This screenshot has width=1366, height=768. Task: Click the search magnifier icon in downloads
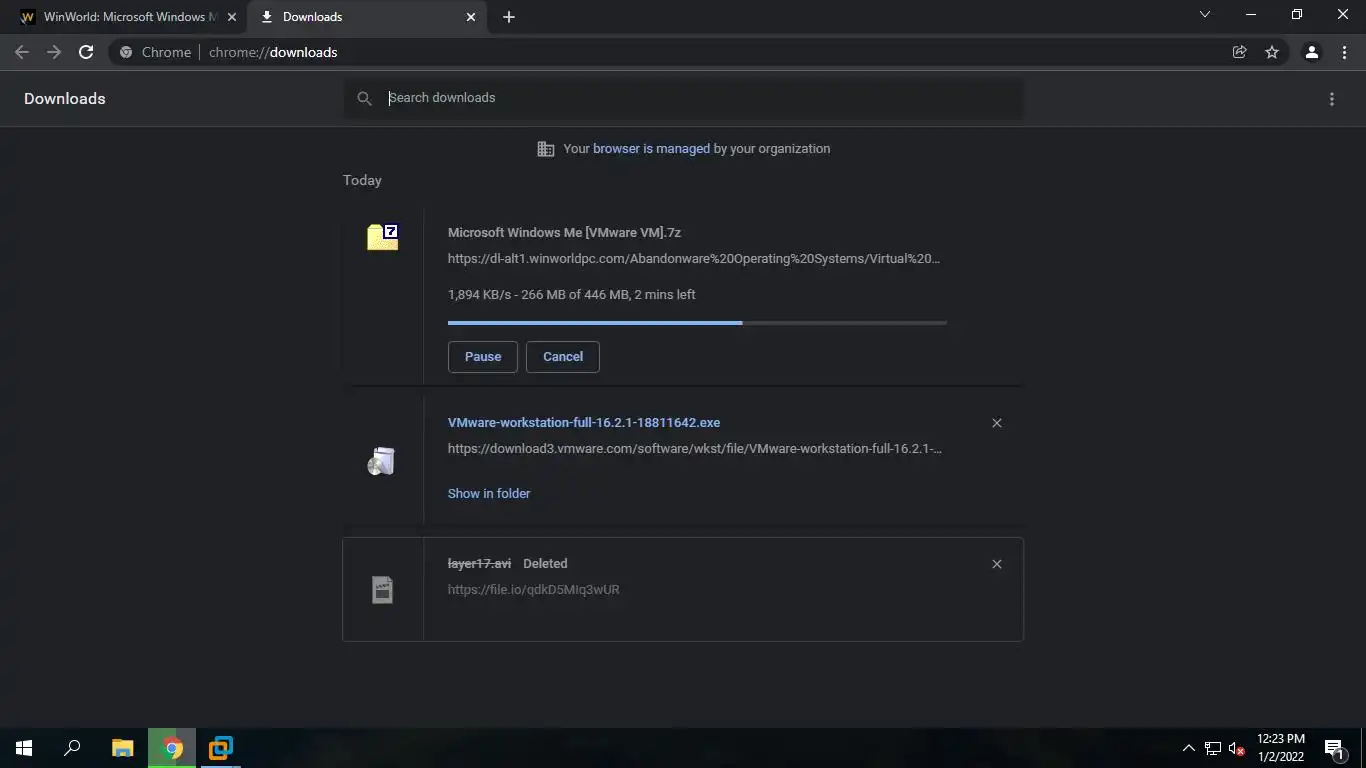364,98
